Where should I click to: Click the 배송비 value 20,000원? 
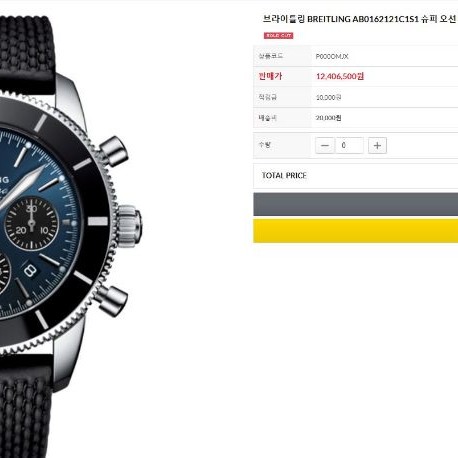(329, 118)
